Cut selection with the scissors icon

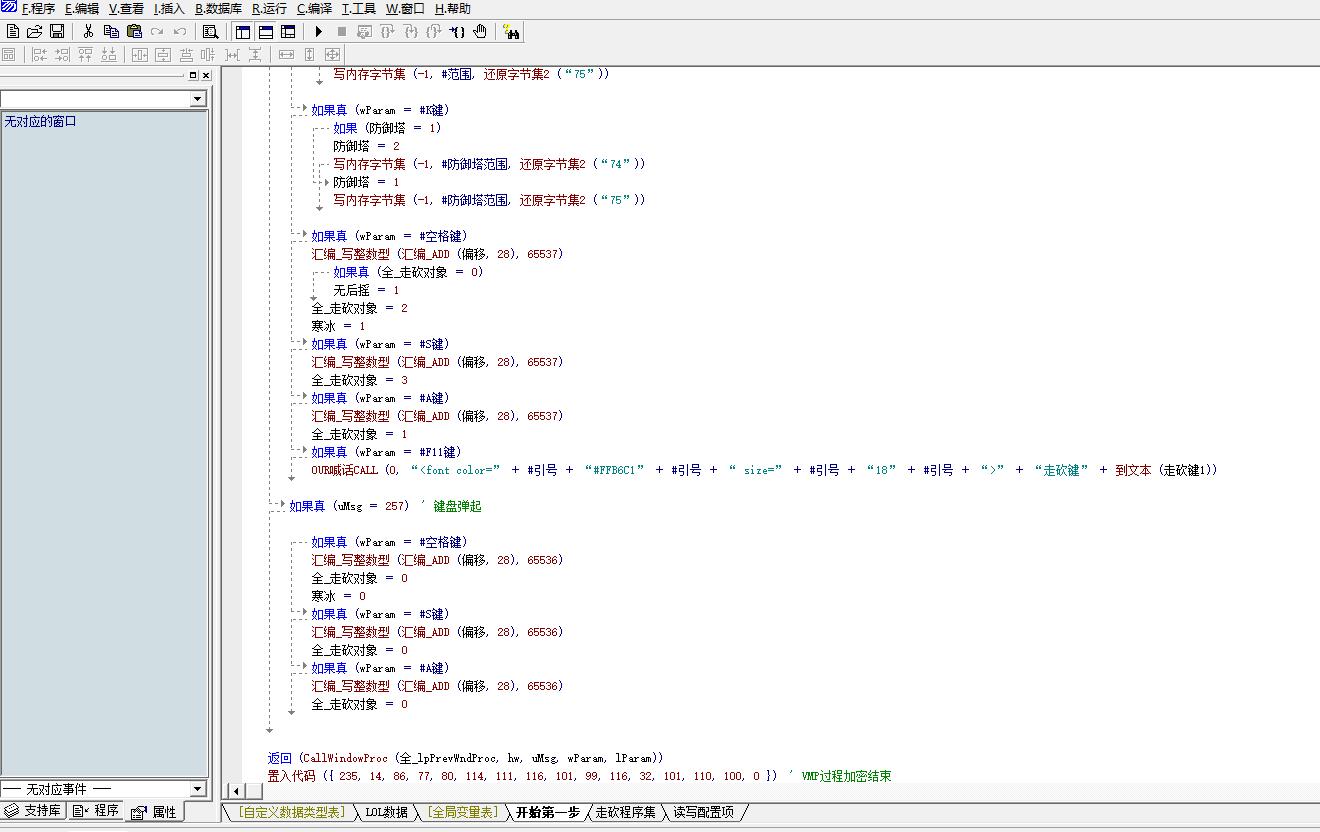88,32
